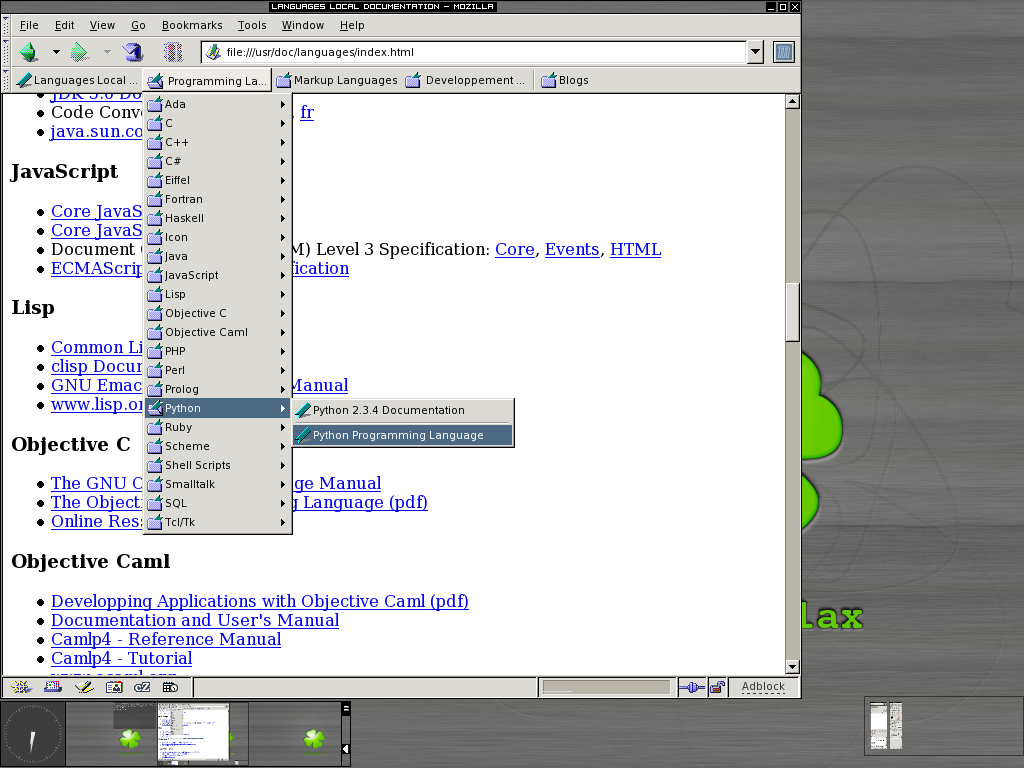Open the Ruby bookmarks folder
This screenshot has height=768, width=1024.
coord(217,427)
